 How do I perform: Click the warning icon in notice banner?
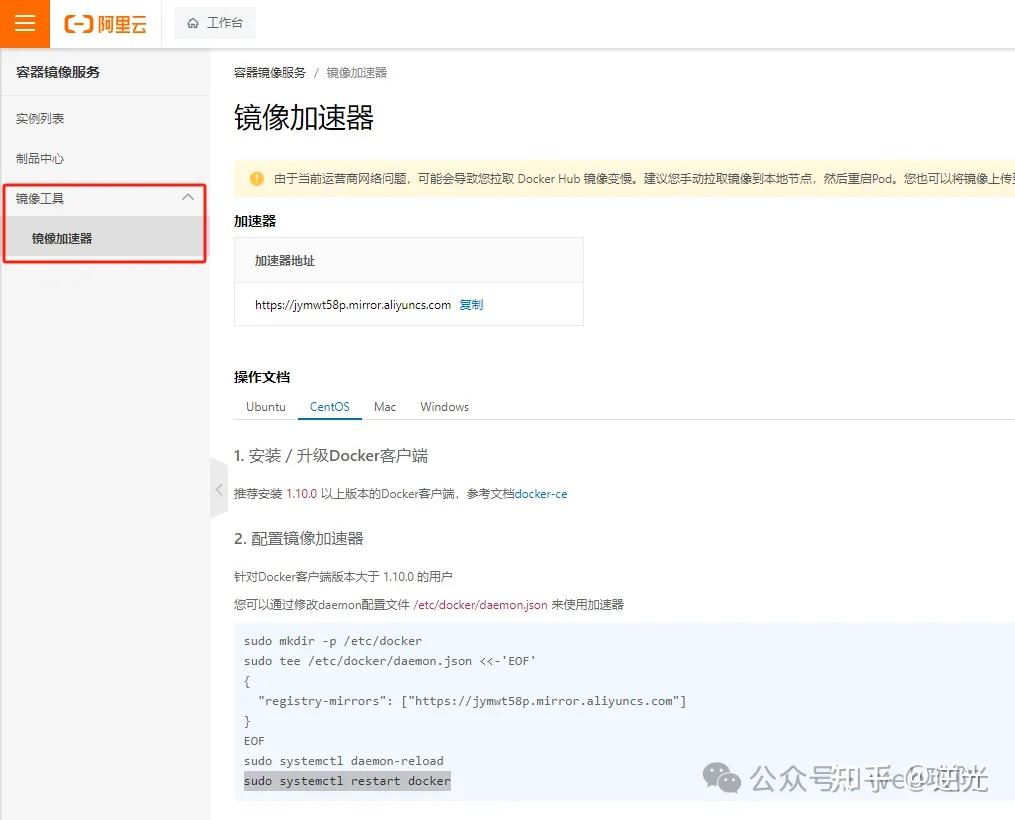[x=256, y=178]
